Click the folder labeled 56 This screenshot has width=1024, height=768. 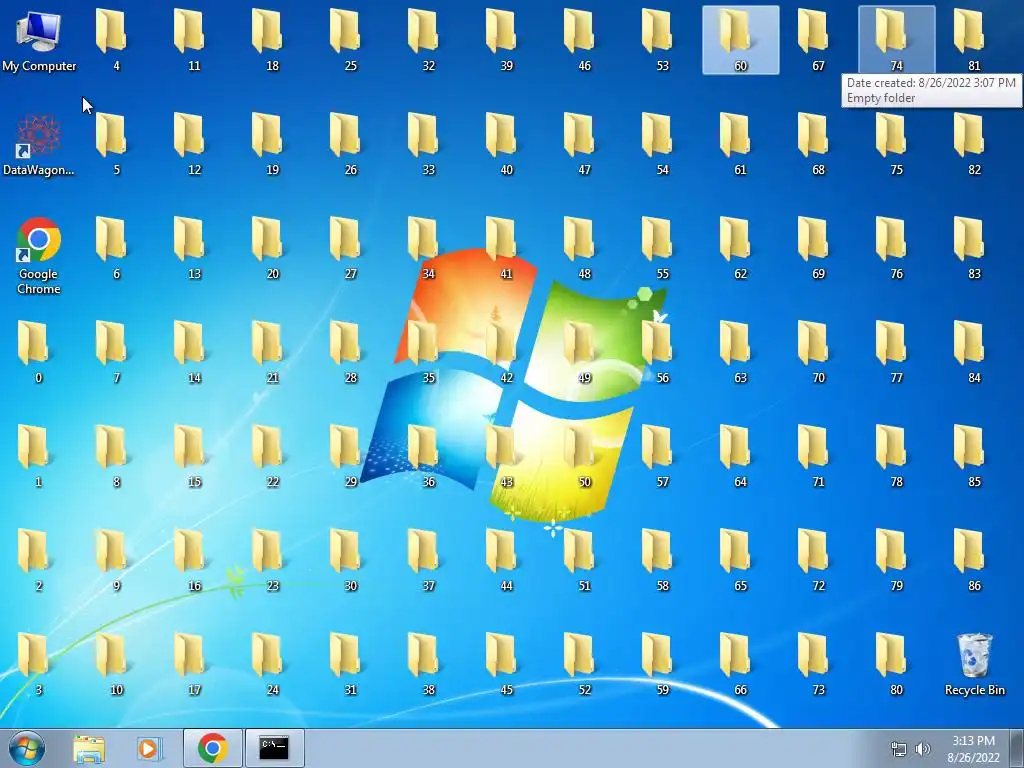point(662,351)
